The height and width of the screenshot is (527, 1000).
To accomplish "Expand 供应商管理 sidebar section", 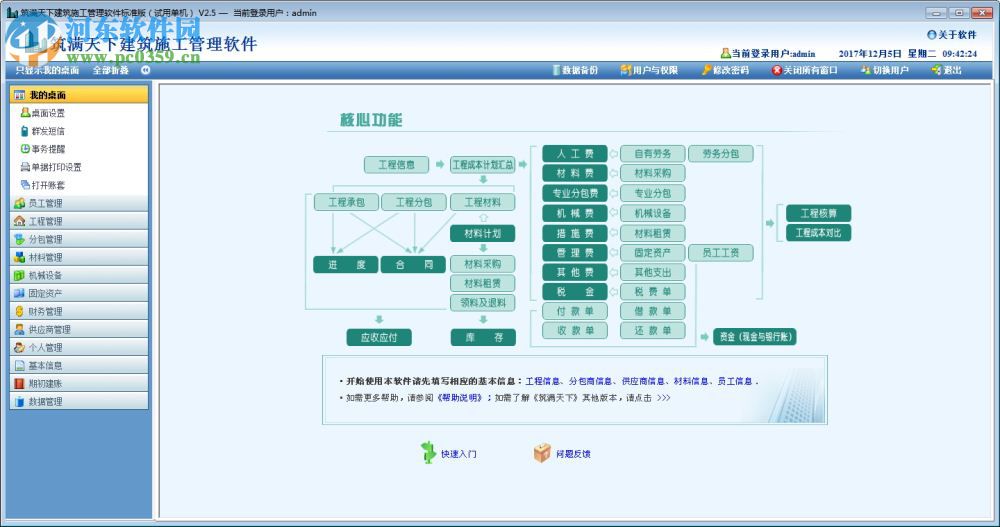I will 79,329.
